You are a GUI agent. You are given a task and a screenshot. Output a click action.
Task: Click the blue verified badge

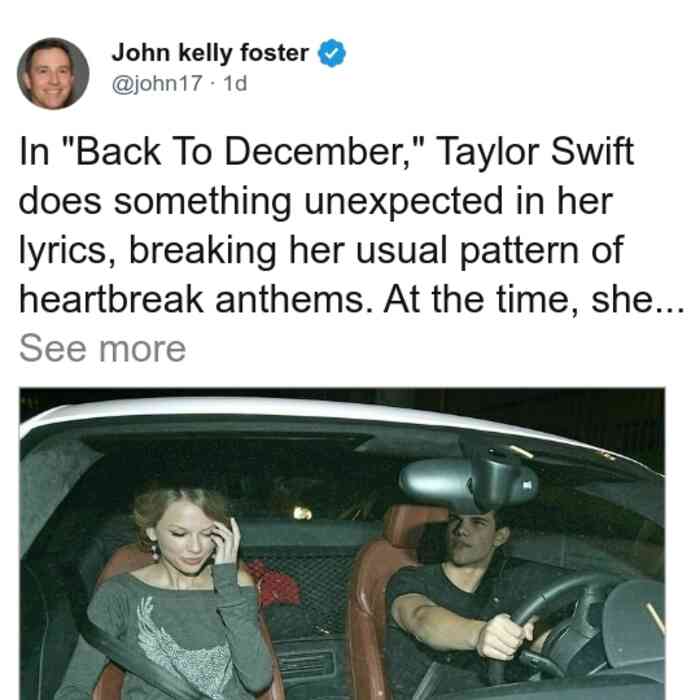[331, 53]
